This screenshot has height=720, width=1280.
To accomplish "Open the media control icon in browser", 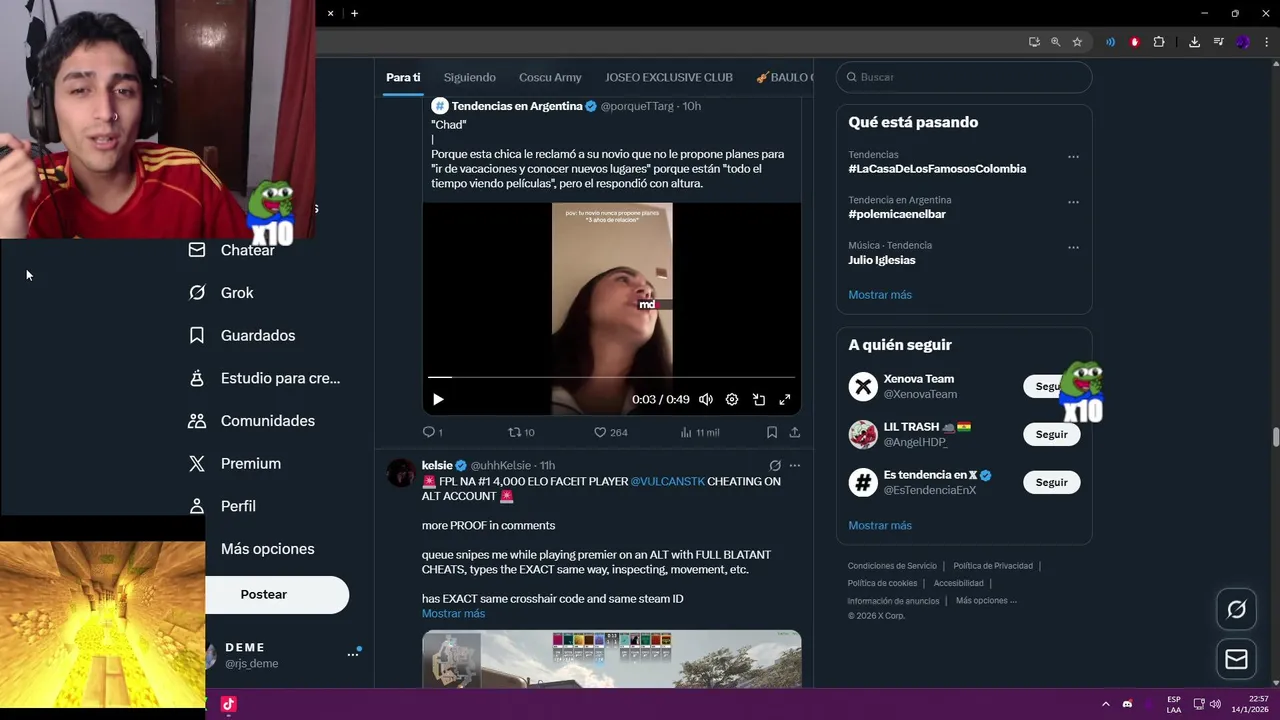I will click(1218, 42).
